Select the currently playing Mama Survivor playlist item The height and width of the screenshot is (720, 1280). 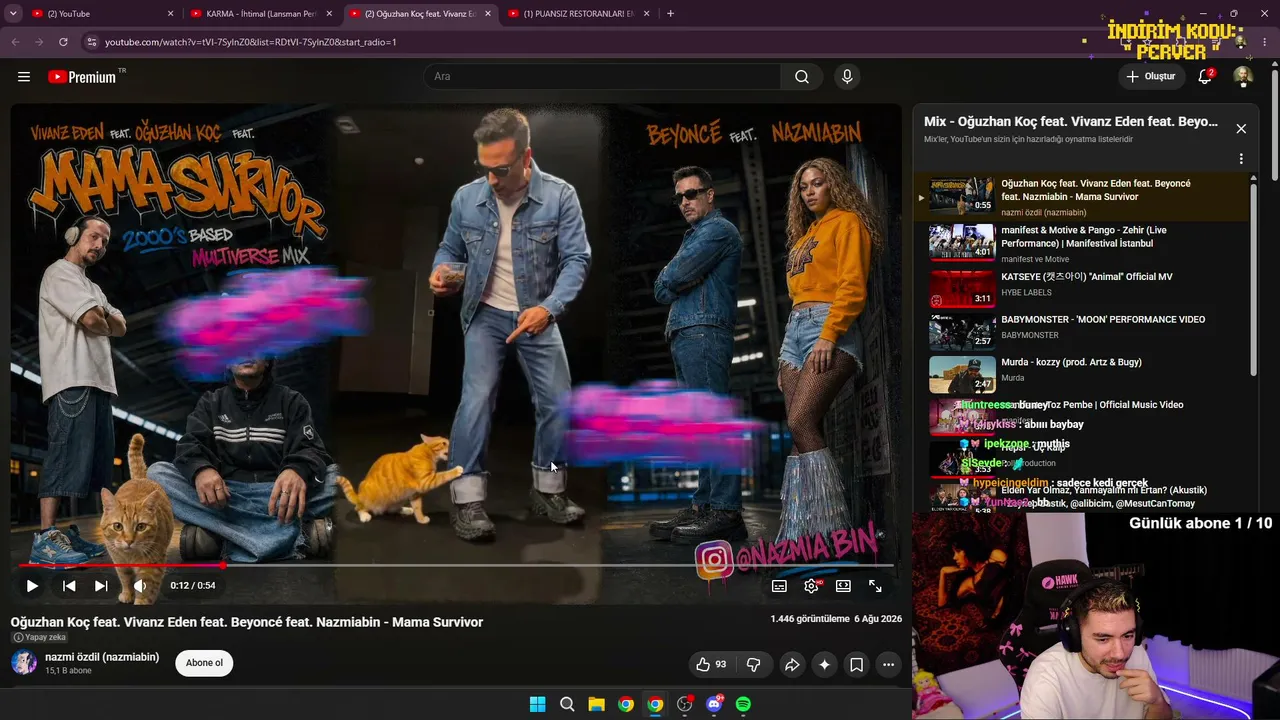click(1084, 197)
